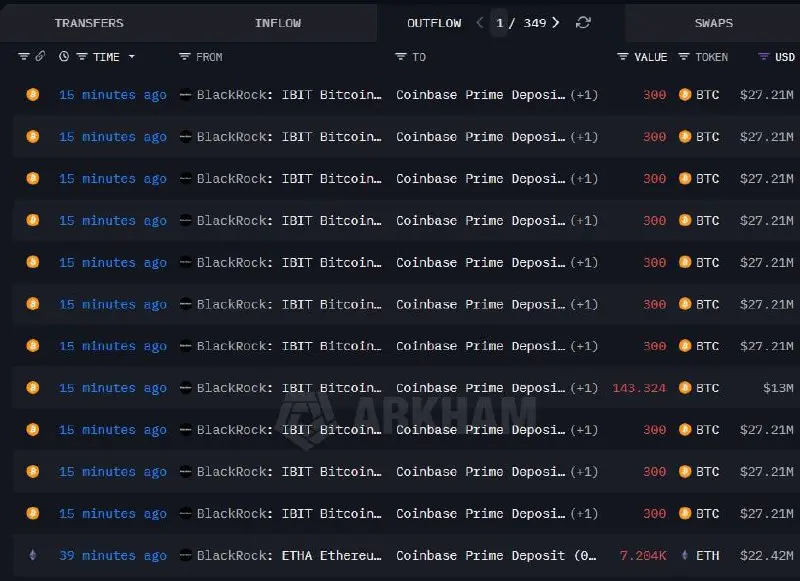Expand the (+1) recipients in first row
Image resolution: width=800 pixels, height=581 pixels.
point(584,95)
